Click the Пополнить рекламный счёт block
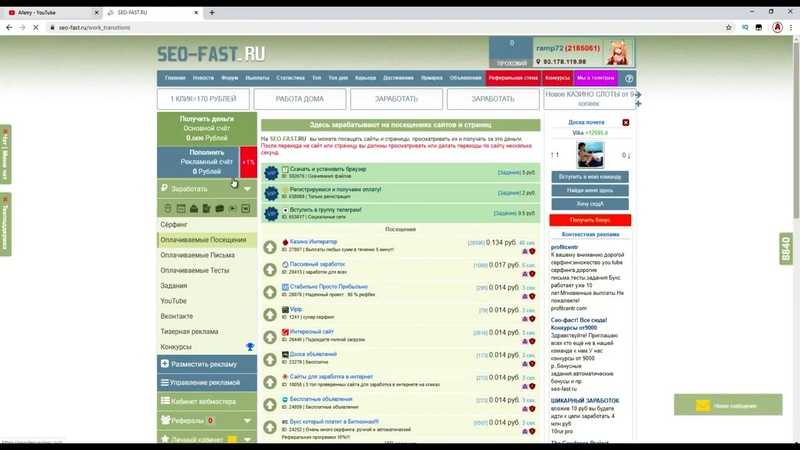The width and height of the screenshot is (800, 450). (198, 162)
